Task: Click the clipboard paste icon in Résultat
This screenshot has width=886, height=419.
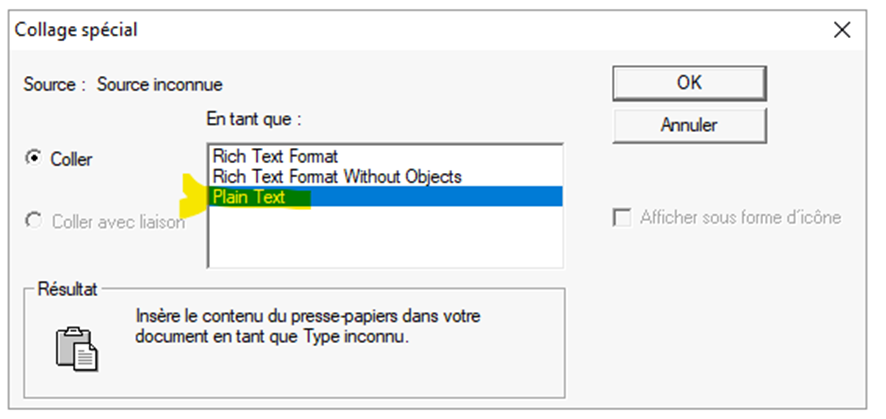Action: (x=75, y=348)
